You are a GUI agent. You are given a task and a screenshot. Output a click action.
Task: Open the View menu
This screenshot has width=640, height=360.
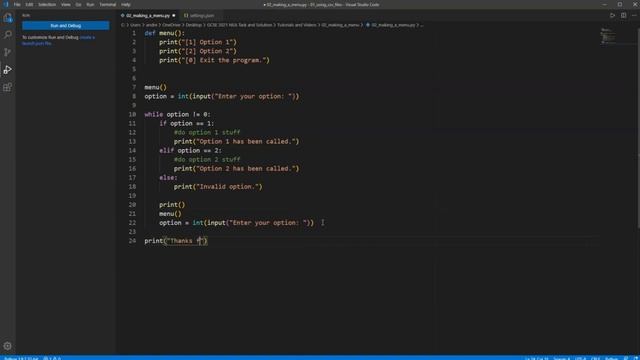(x=66, y=4)
